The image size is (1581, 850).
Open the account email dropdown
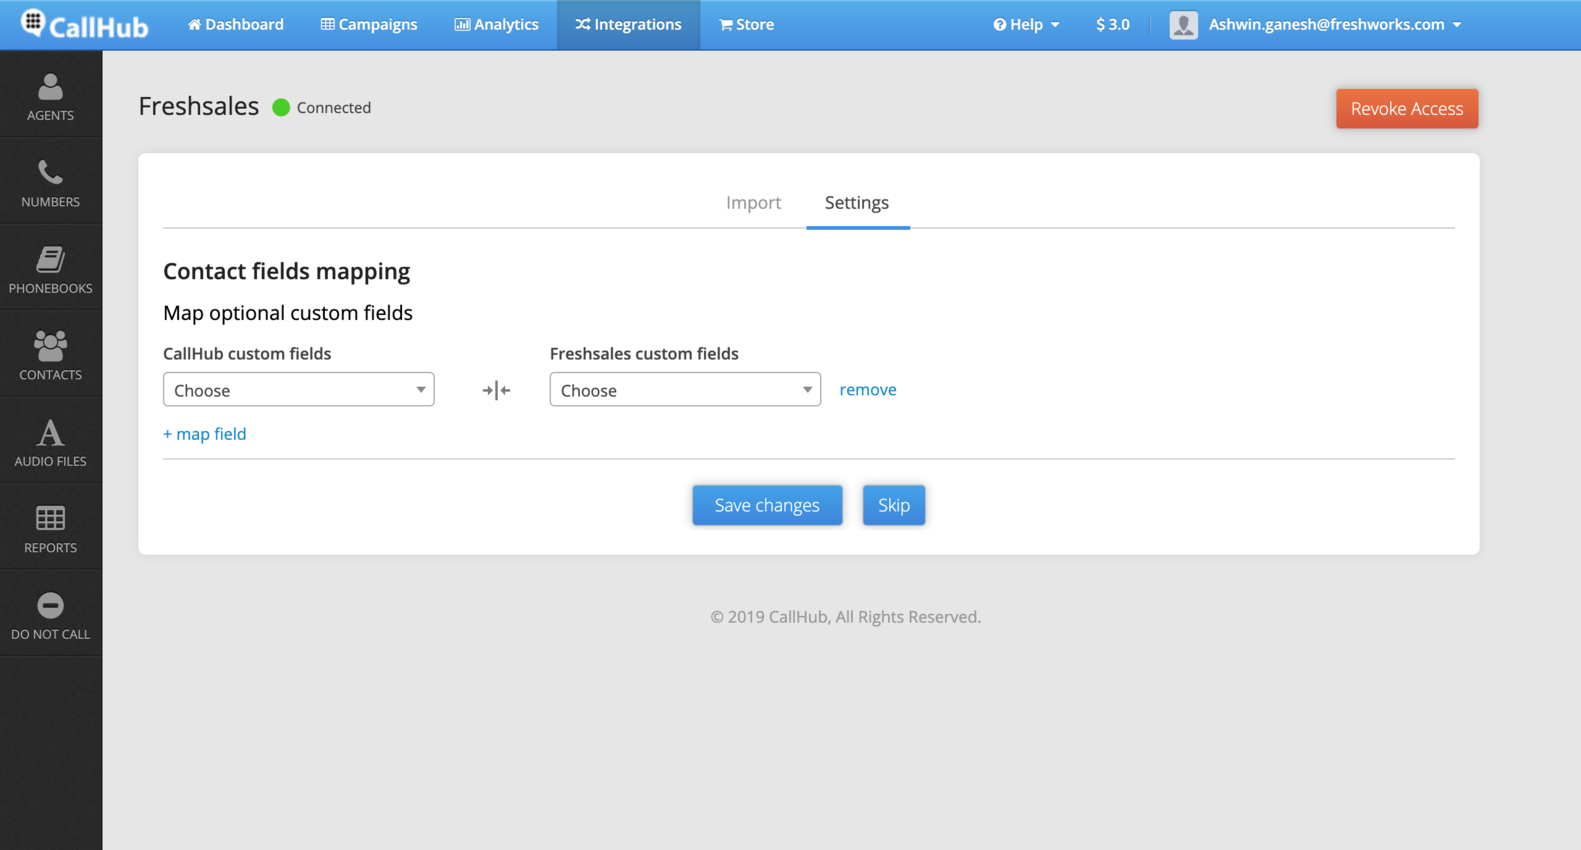tap(1334, 25)
